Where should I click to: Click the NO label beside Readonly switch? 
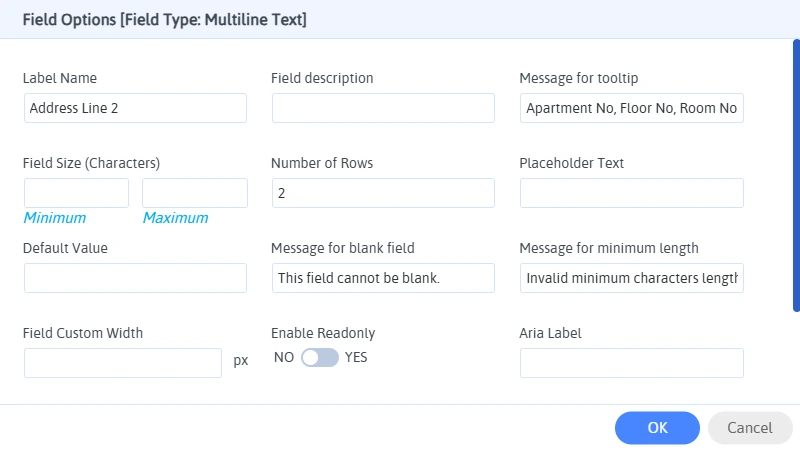(x=283, y=358)
